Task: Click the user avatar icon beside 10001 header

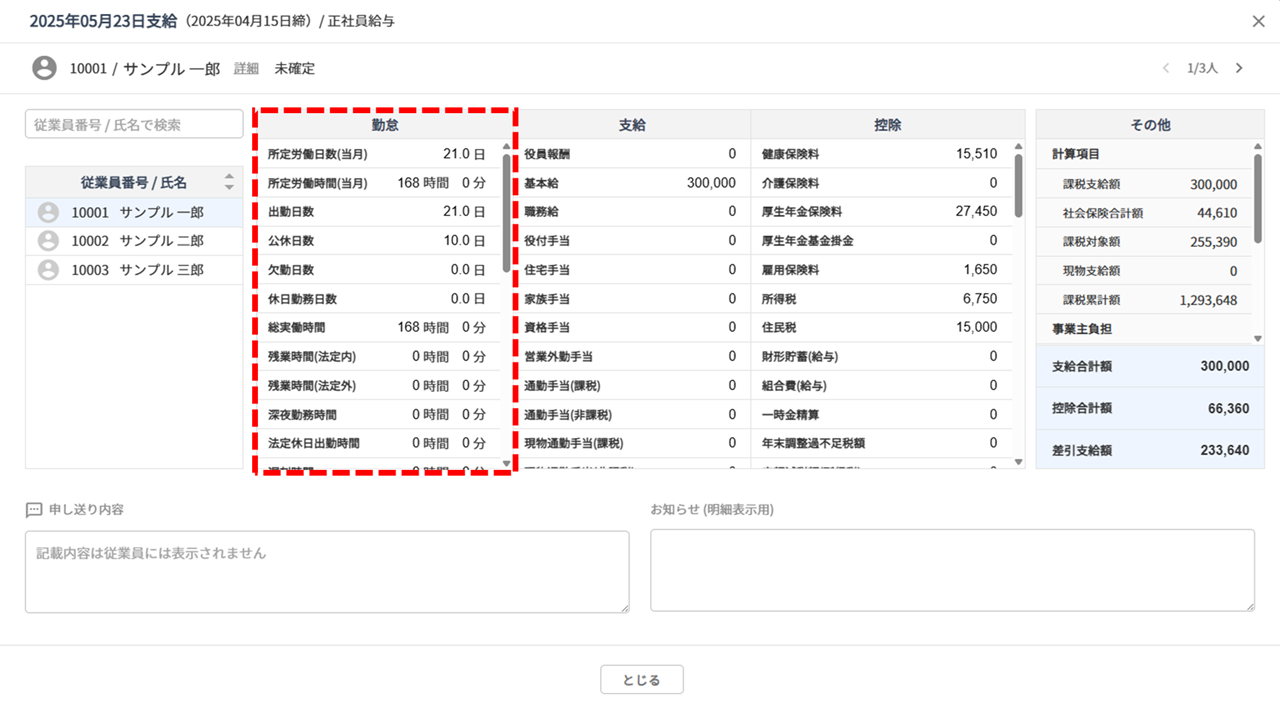Action: pyautogui.click(x=44, y=68)
